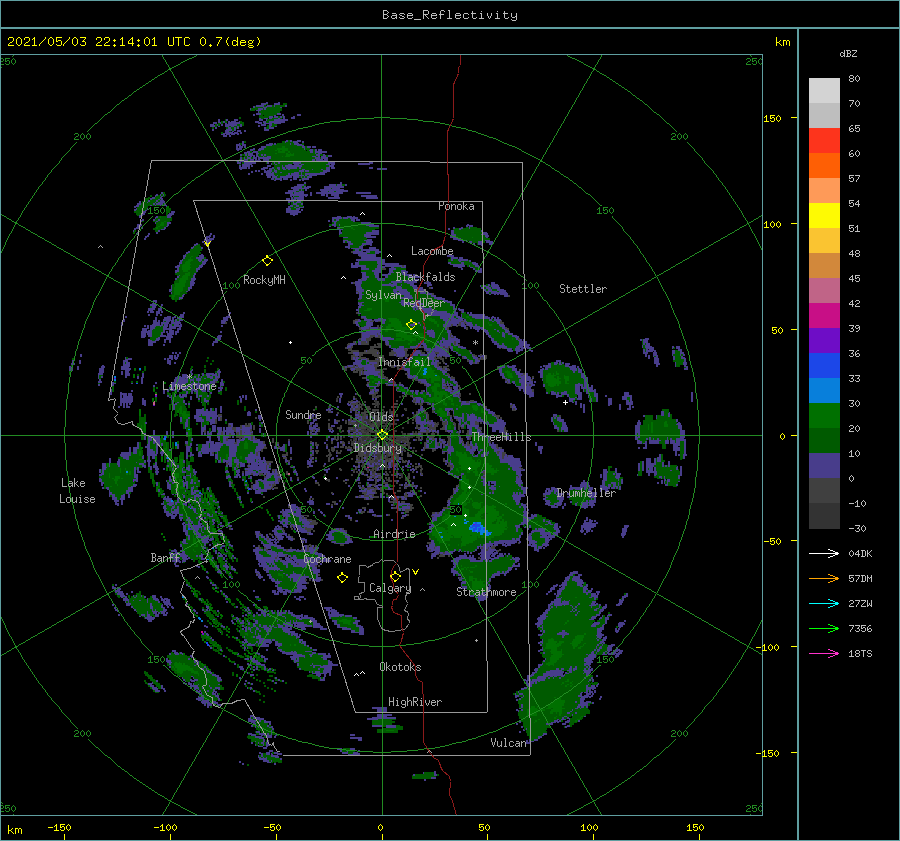Click the Innisfail city label
This screenshot has width=900, height=841.
click(x=404, y=362)
